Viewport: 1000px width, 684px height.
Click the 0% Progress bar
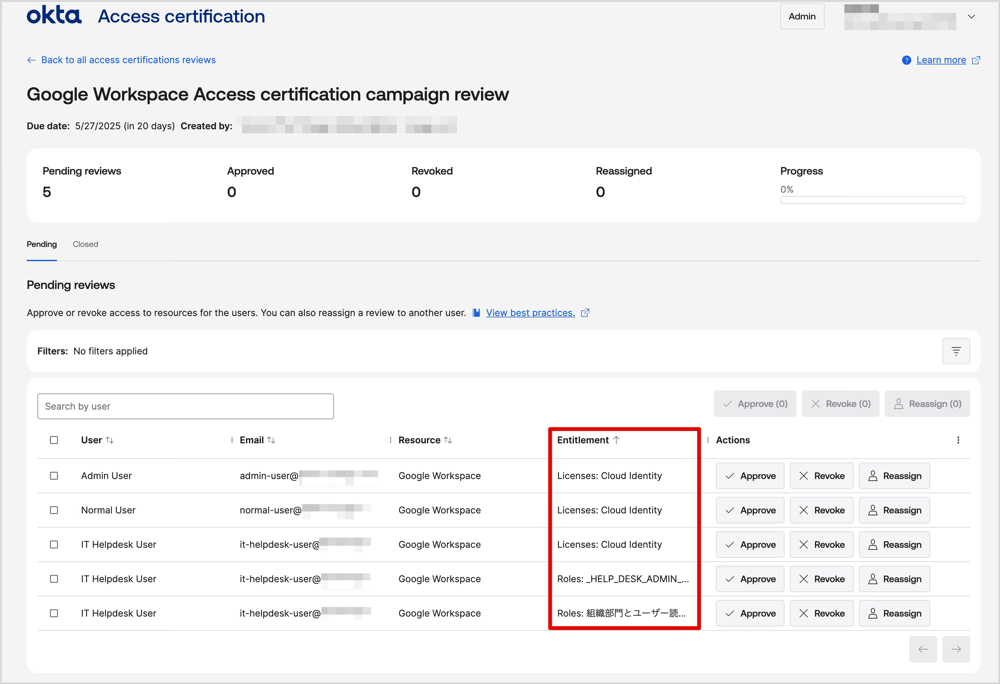click(872, 200)
